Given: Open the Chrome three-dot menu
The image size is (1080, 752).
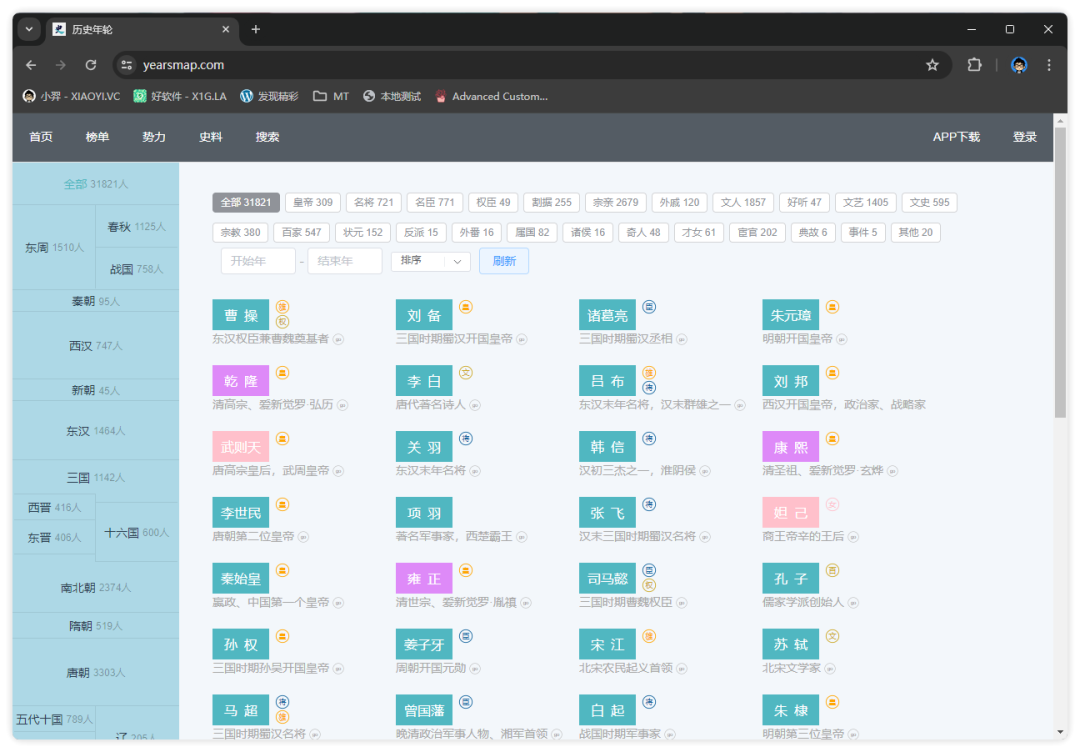Looking at the screenshot, I should (1049, 65).
